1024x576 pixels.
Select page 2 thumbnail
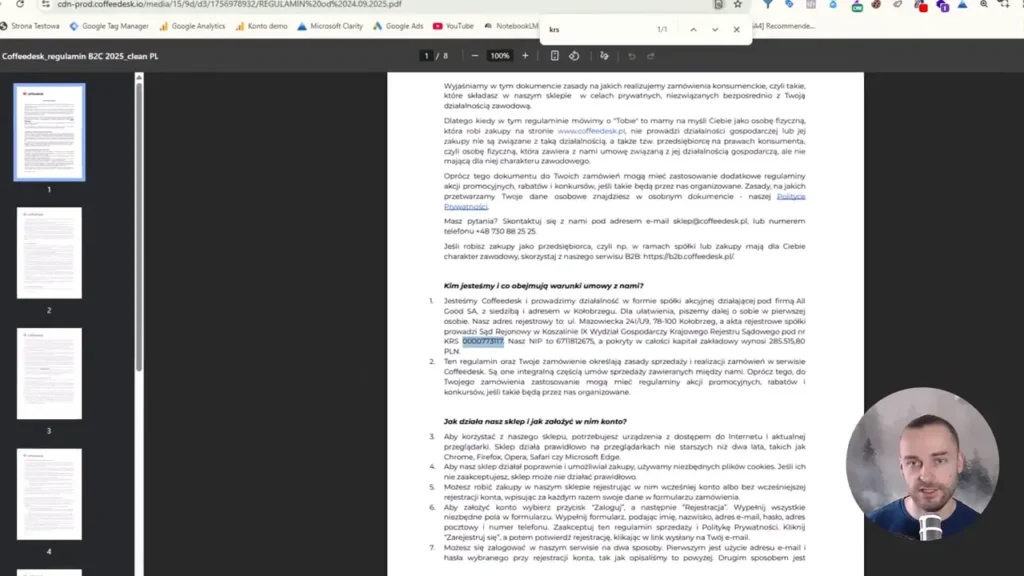tap(50, 253)
